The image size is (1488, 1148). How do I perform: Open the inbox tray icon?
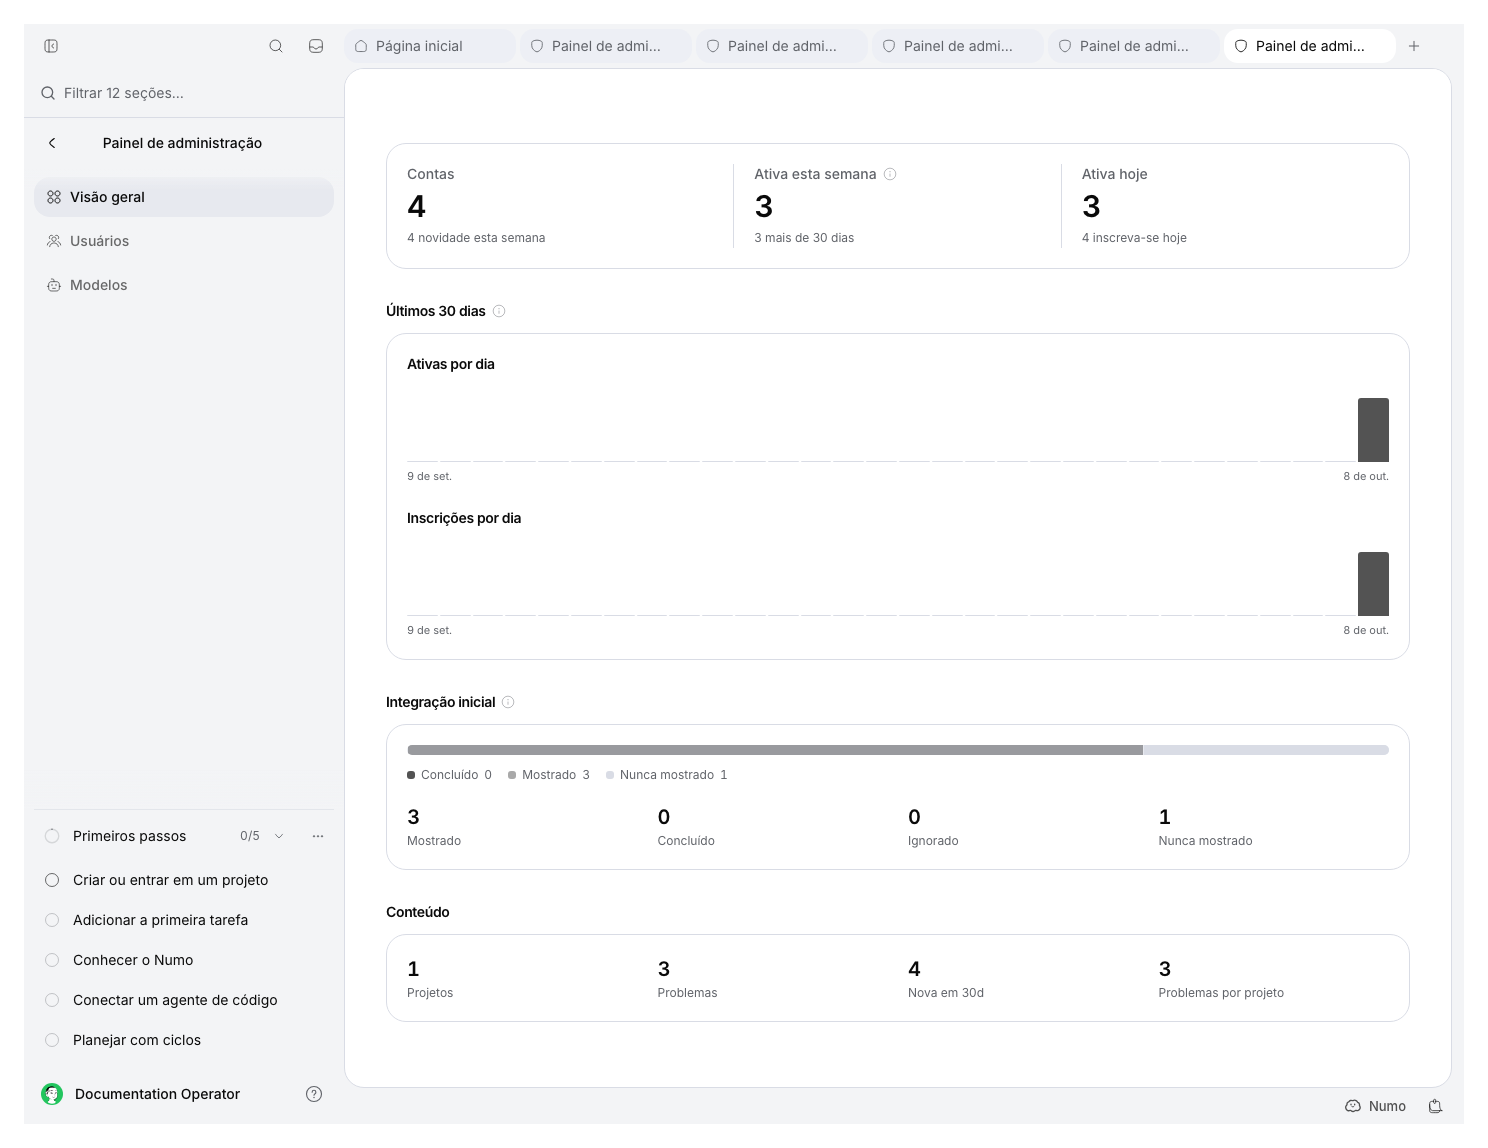[x=316, y=46]
